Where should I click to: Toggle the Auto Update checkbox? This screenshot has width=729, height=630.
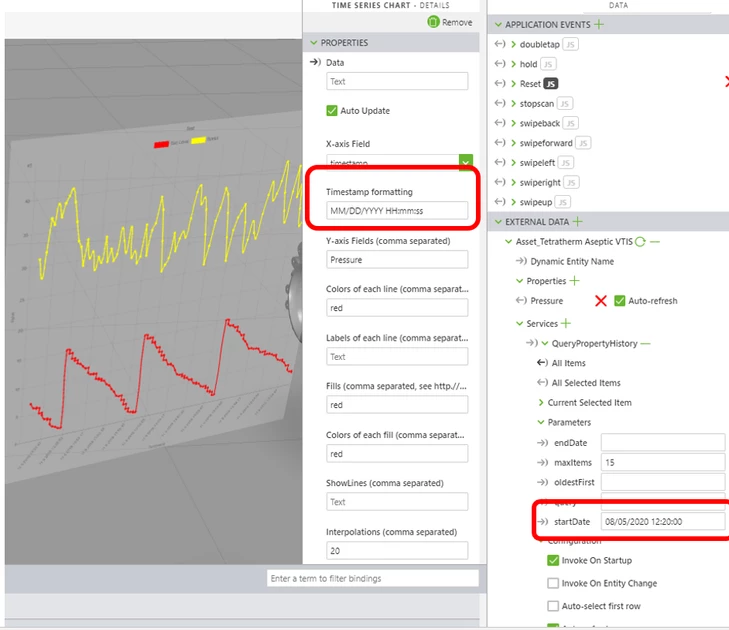[331, 111]
